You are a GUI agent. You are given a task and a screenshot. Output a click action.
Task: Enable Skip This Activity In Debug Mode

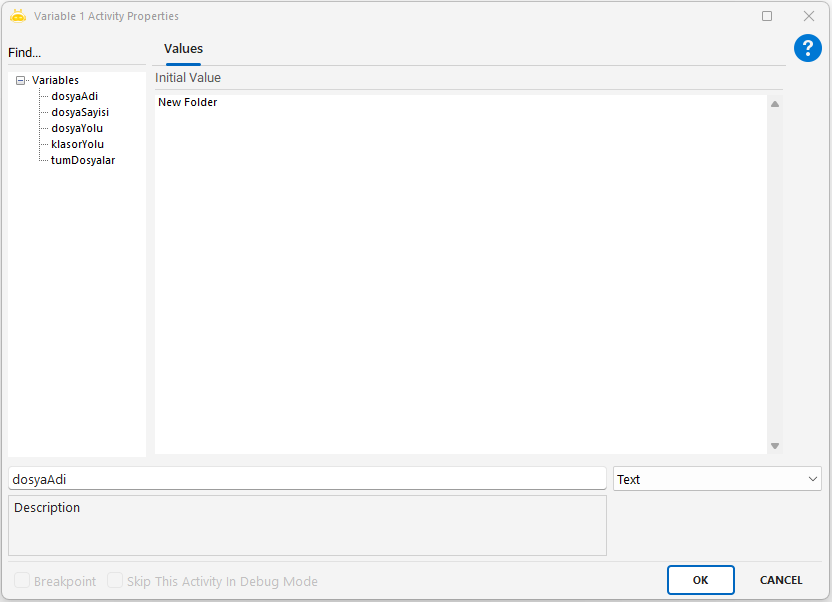click(115, 581)
